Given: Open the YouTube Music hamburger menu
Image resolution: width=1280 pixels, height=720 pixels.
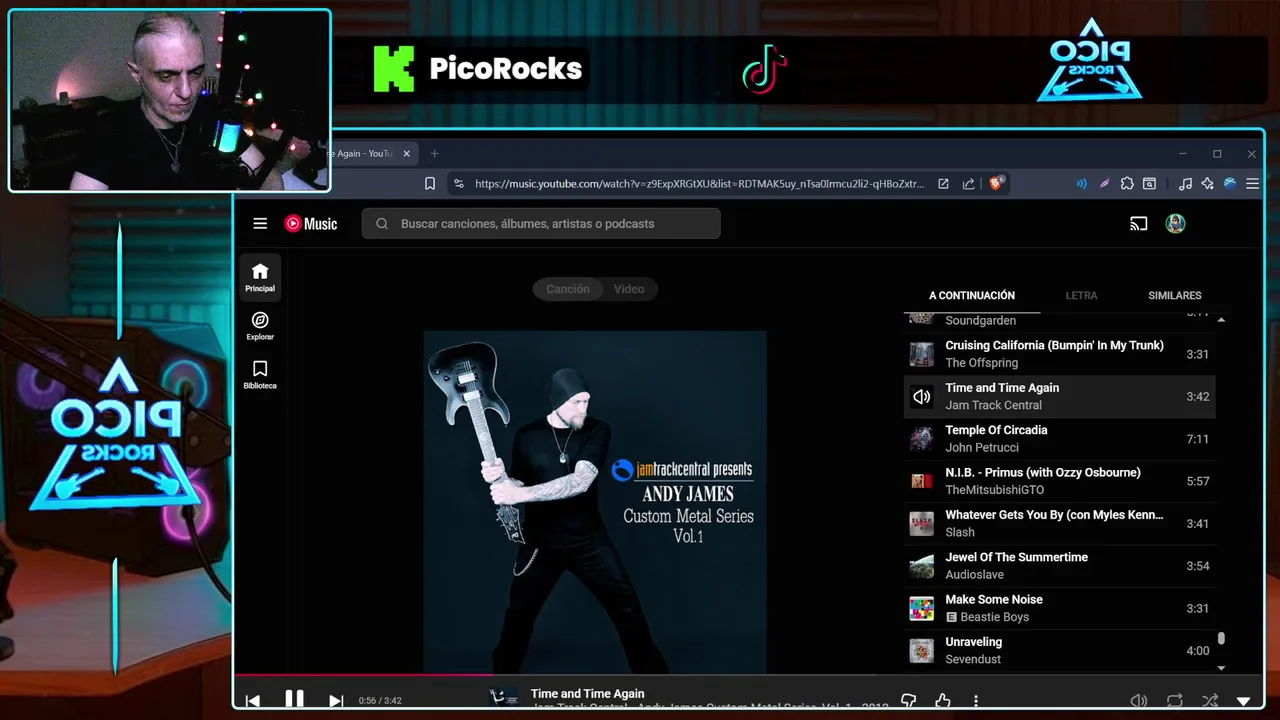Looking at the screenshot, I should tap(260, 224).
